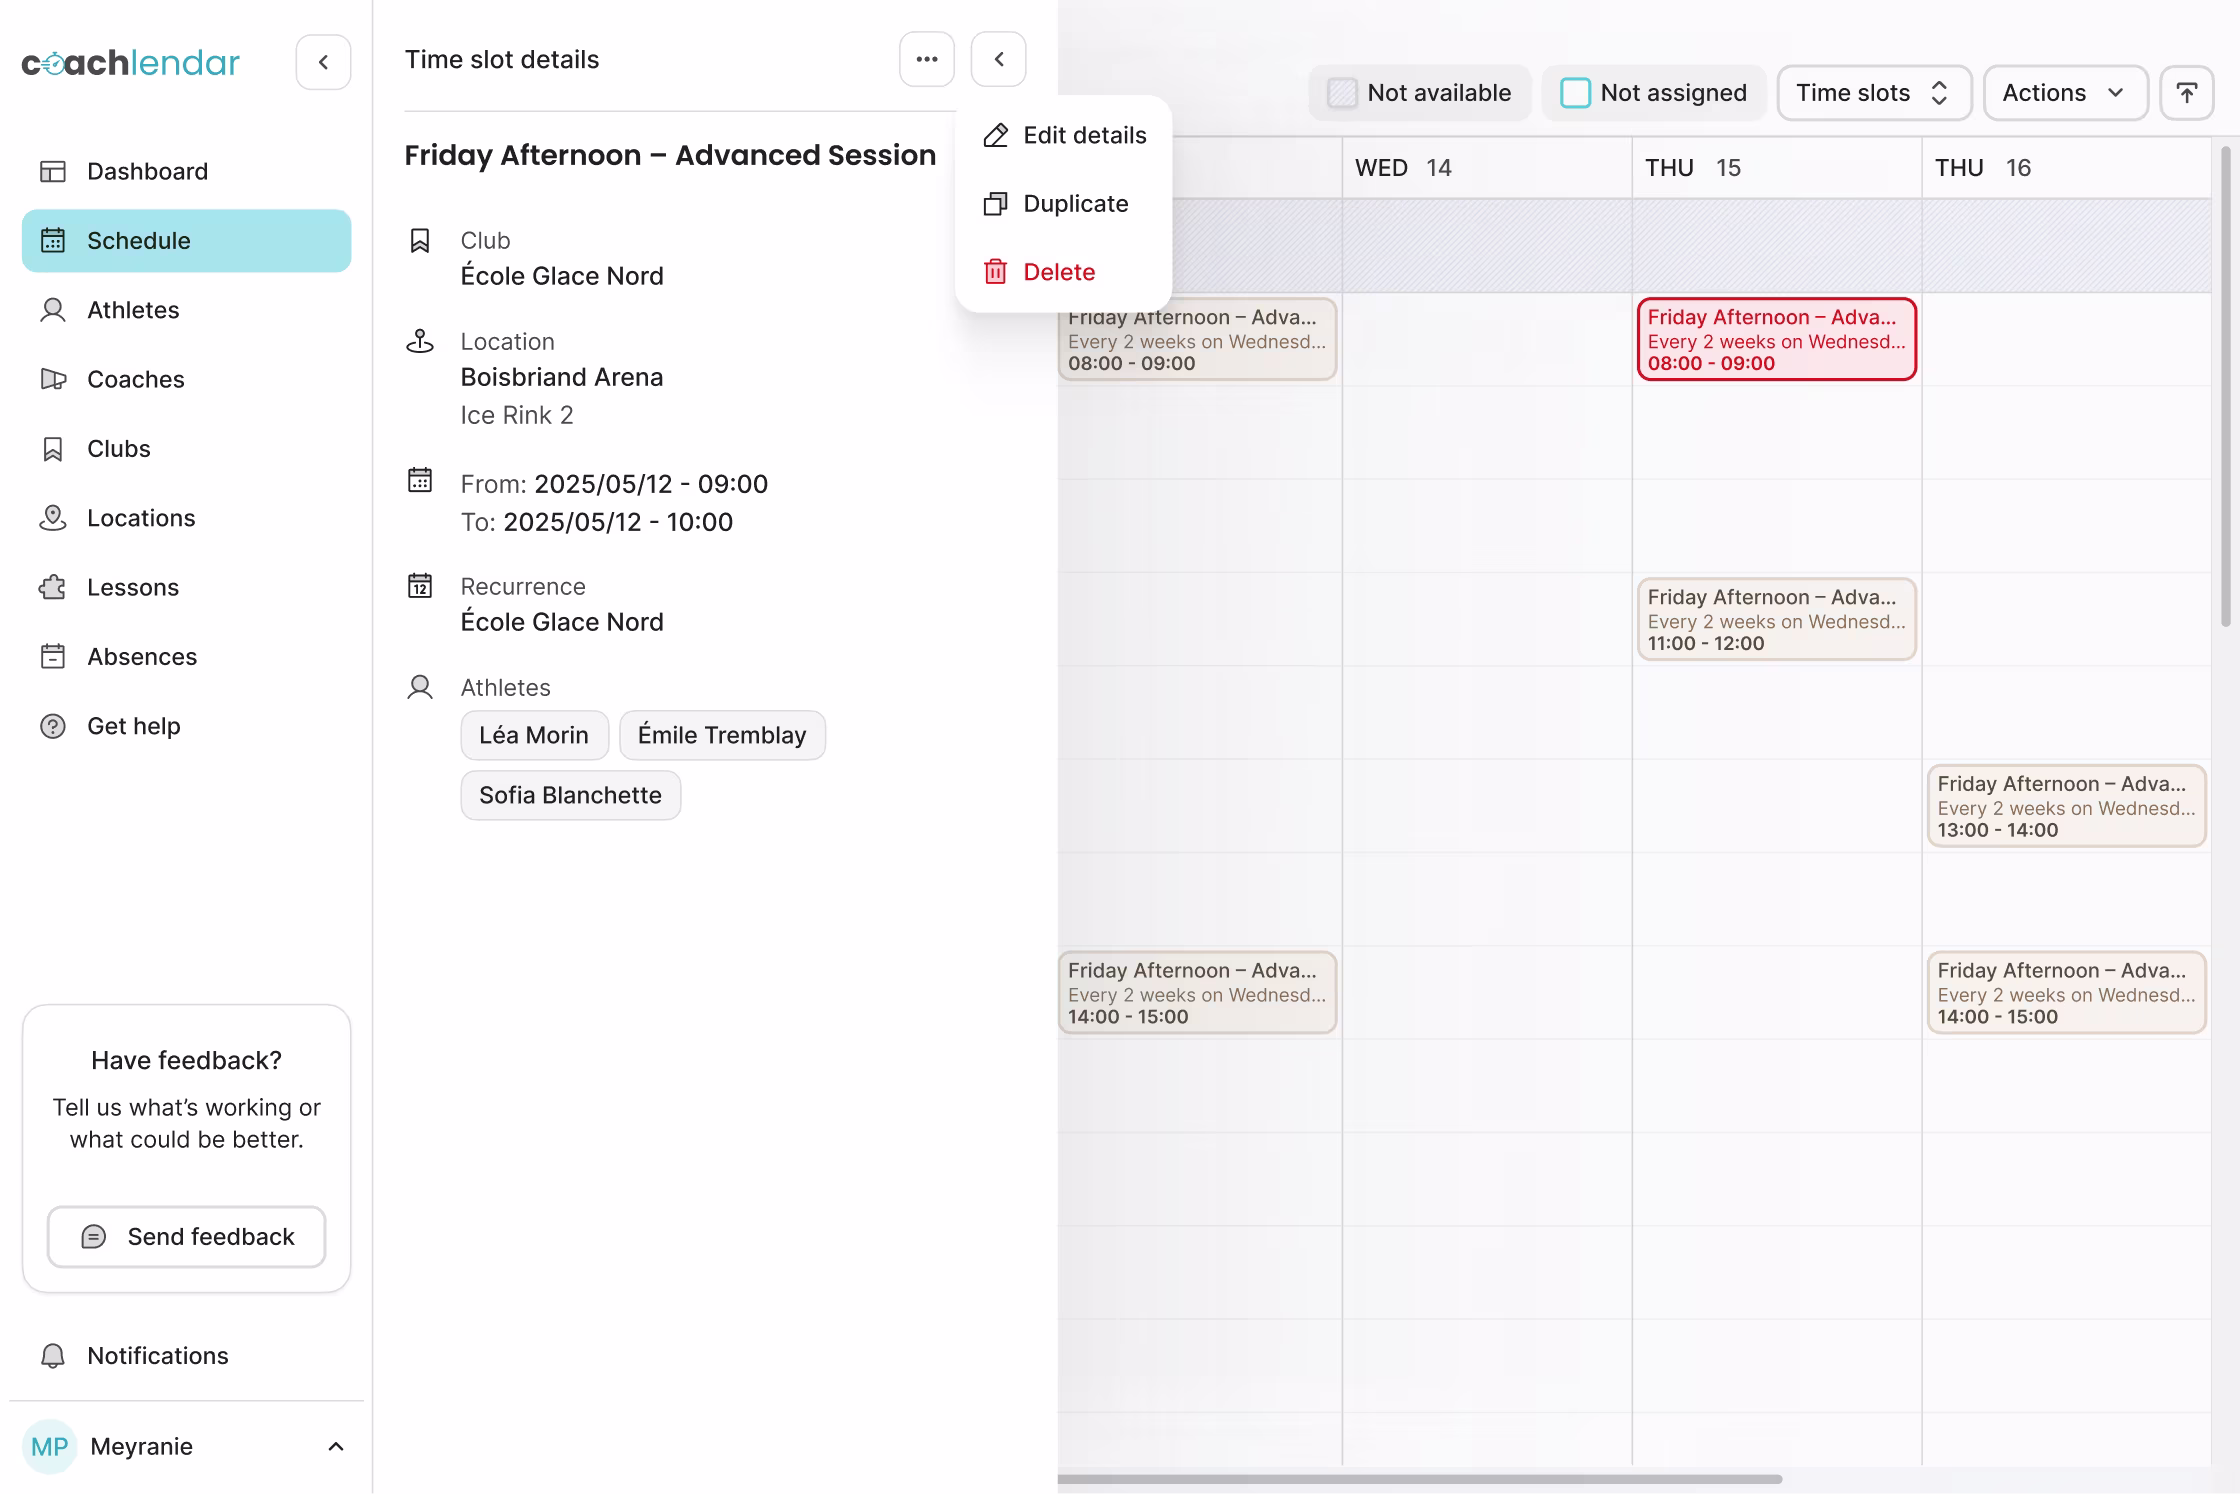Choose Delete in the context menu
Image resolution: width=2240 pixels, height=1494 pixels.
[1058, 272]
